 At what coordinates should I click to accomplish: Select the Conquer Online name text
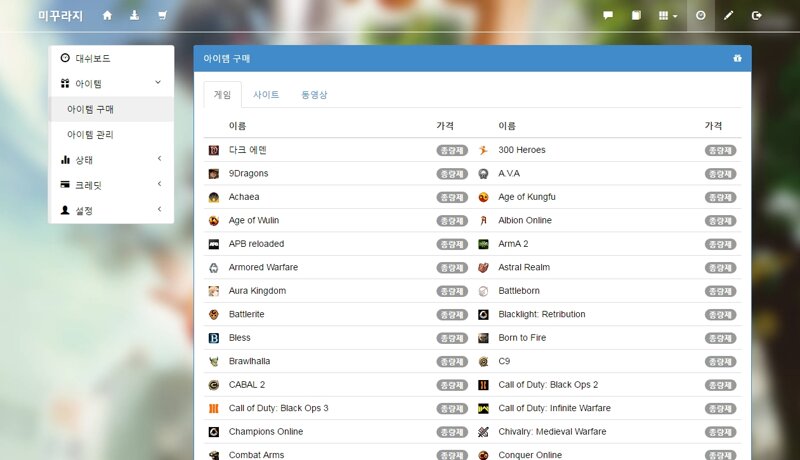(x=530, y=454)
